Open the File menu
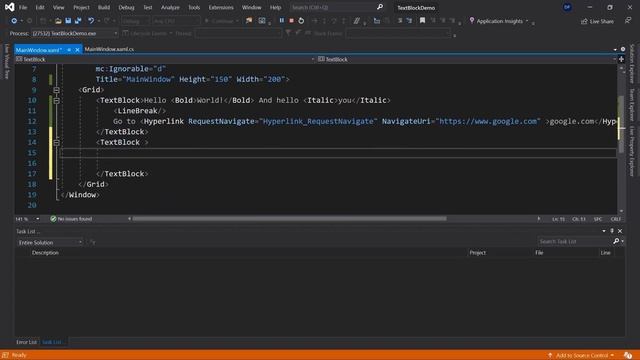 (23, 7)
